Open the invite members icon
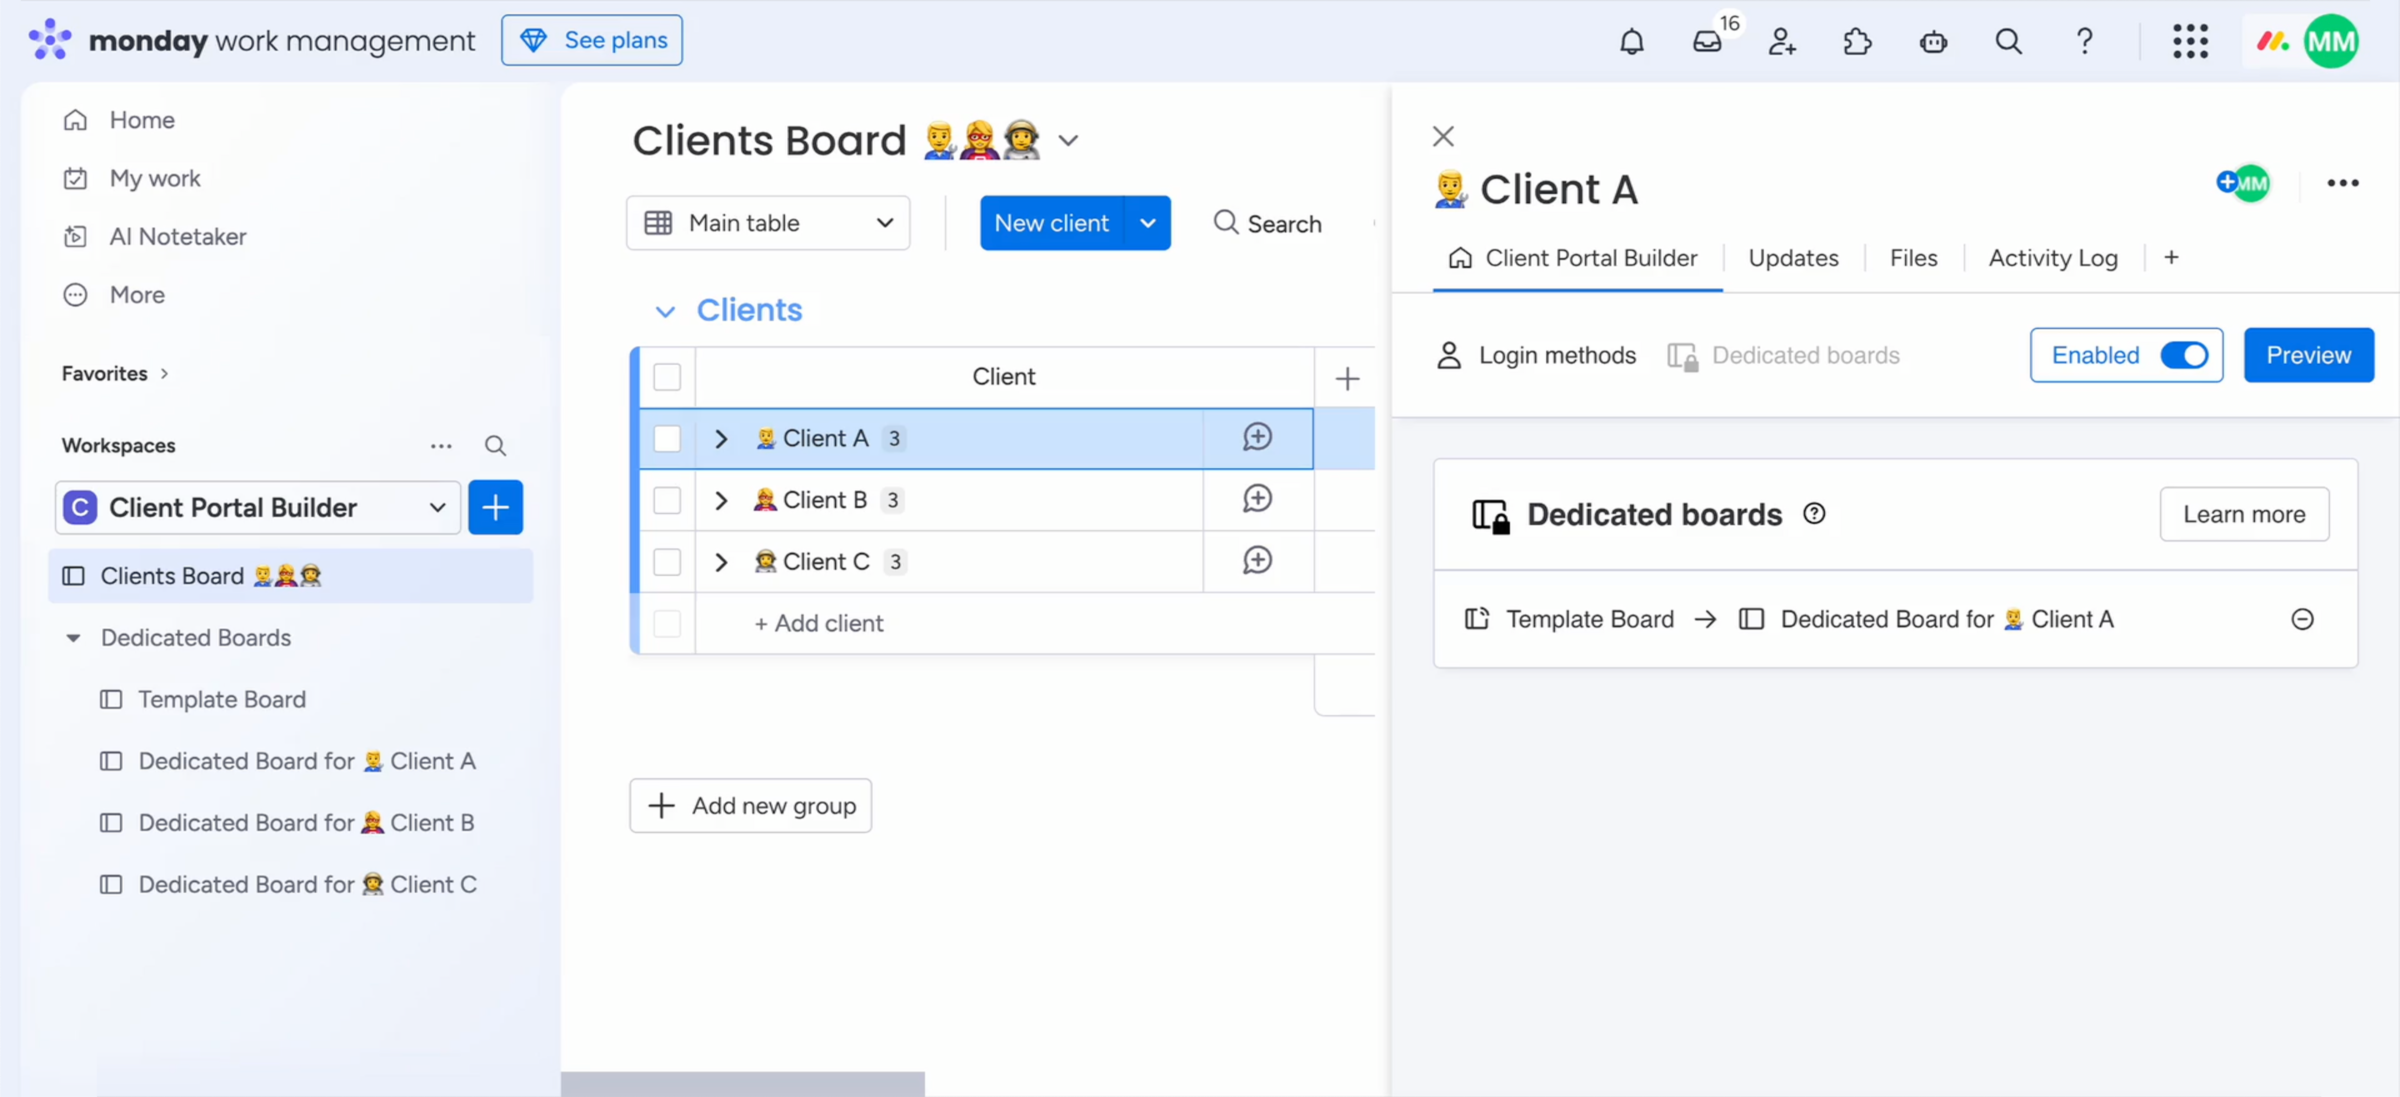This screenshot has height=1097, width=2400. (x=1782, y=41)
